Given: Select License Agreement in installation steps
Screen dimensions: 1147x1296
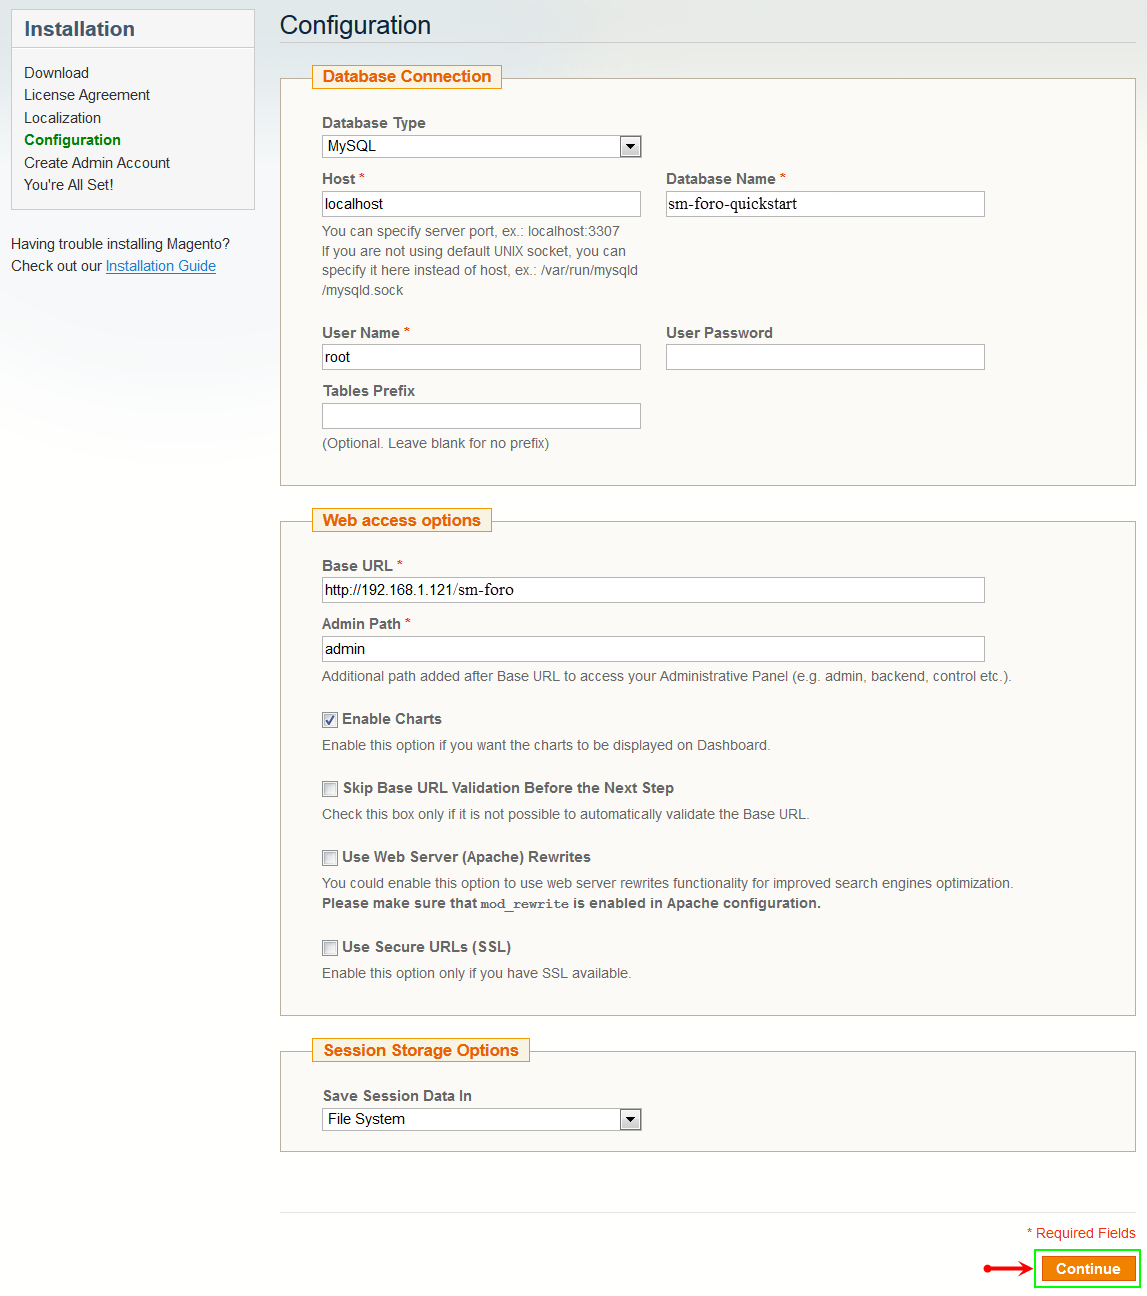Looking at the screenshot, I should point(87,95).
